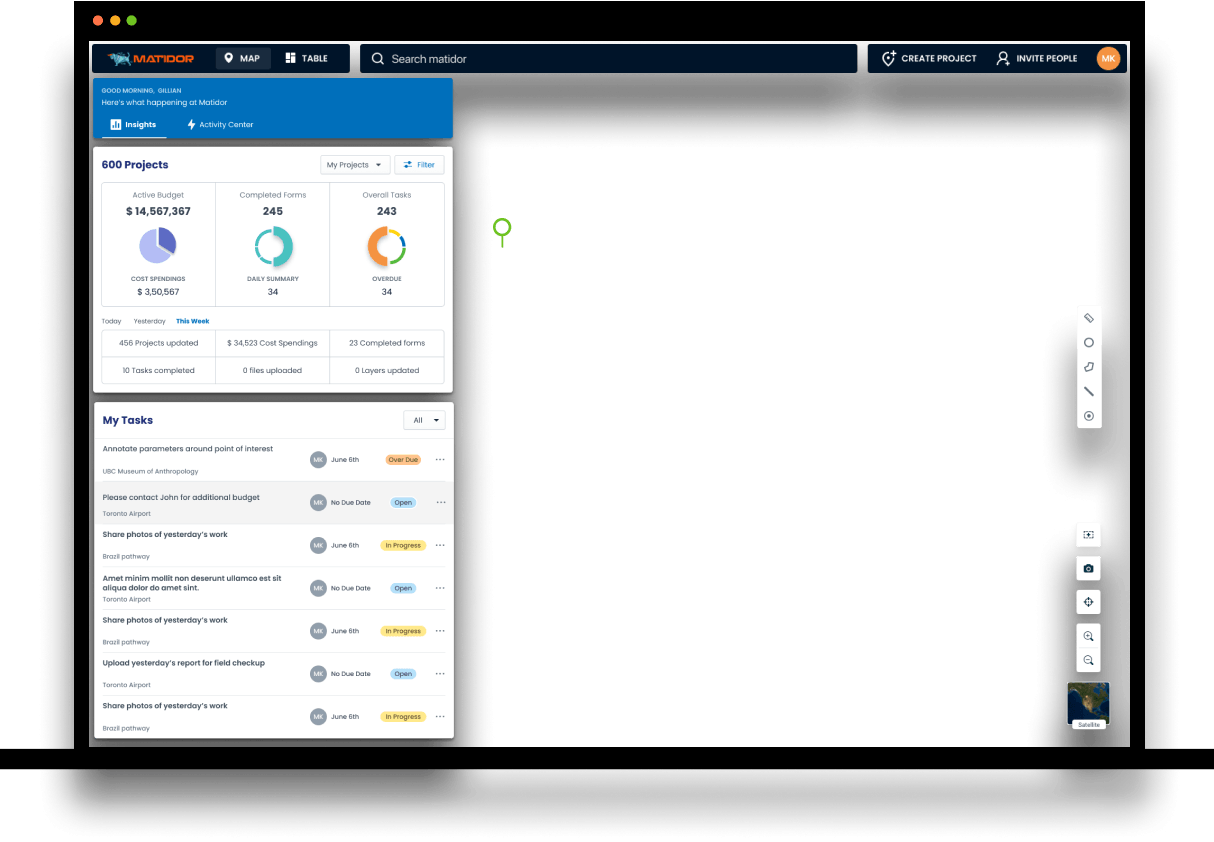
Task: Select the ruler measure tool
Action: (x=1089, y=318)
